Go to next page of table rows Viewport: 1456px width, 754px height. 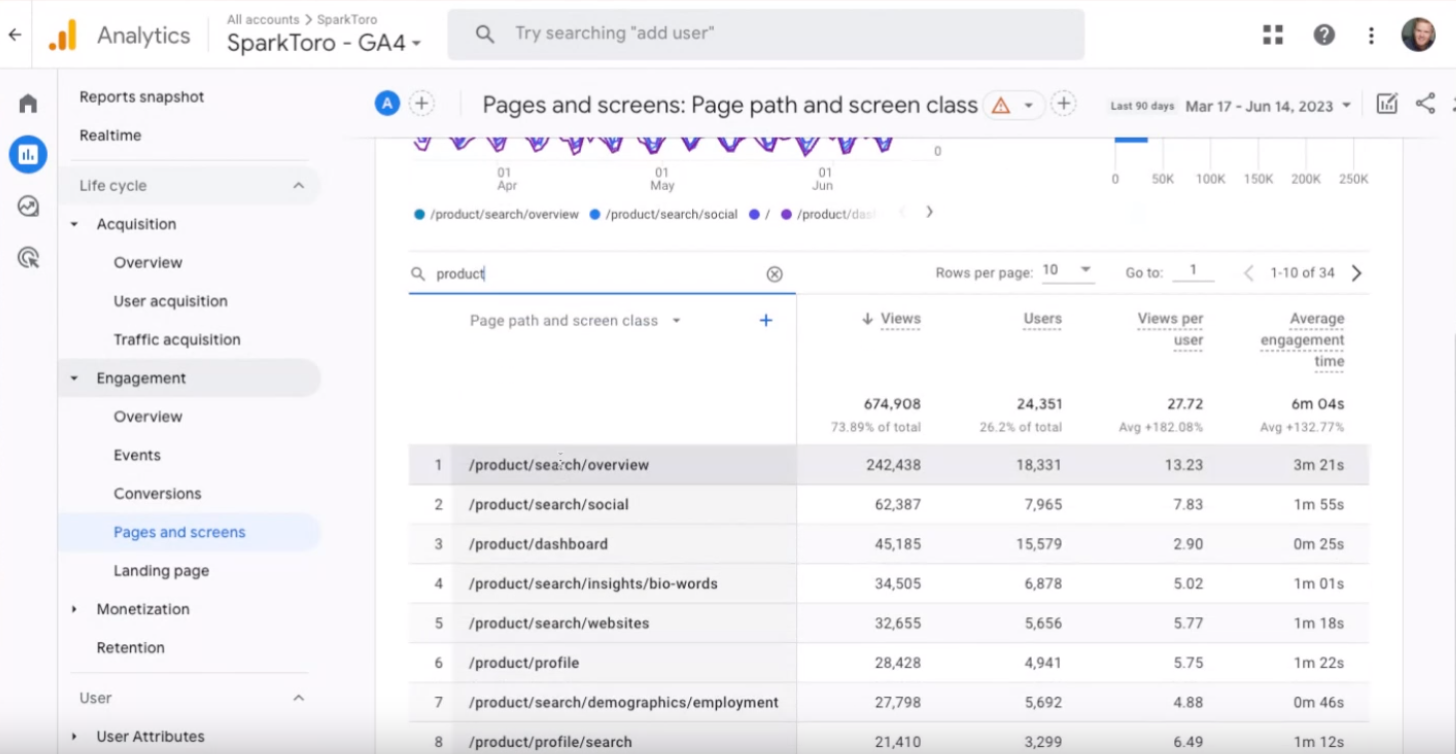(1356, 273)
